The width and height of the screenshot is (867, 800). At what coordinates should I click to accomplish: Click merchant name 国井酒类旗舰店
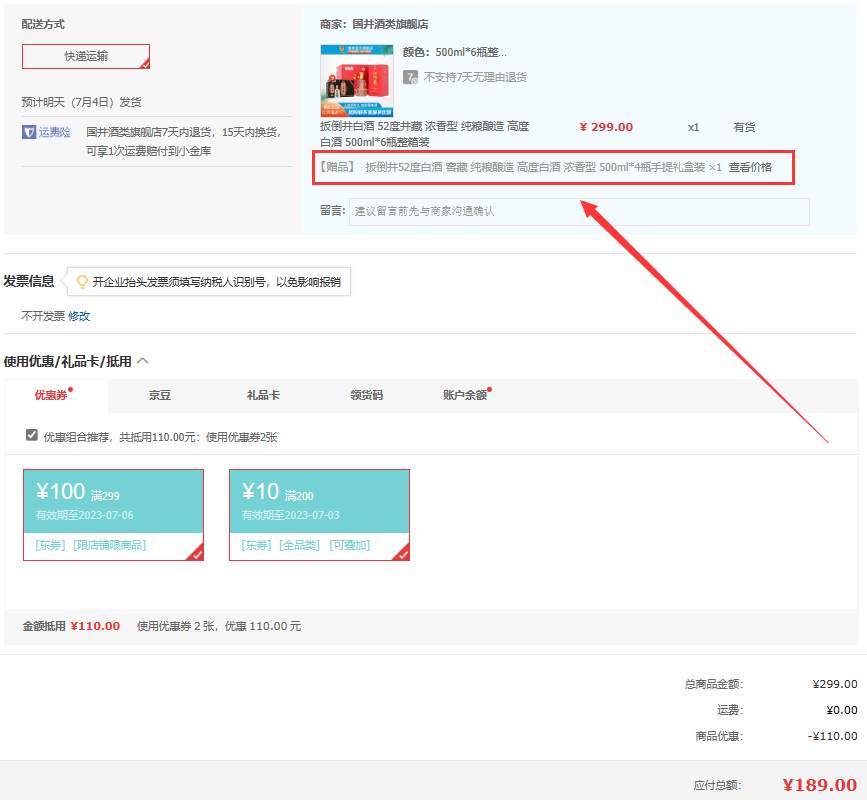point(390,24)
